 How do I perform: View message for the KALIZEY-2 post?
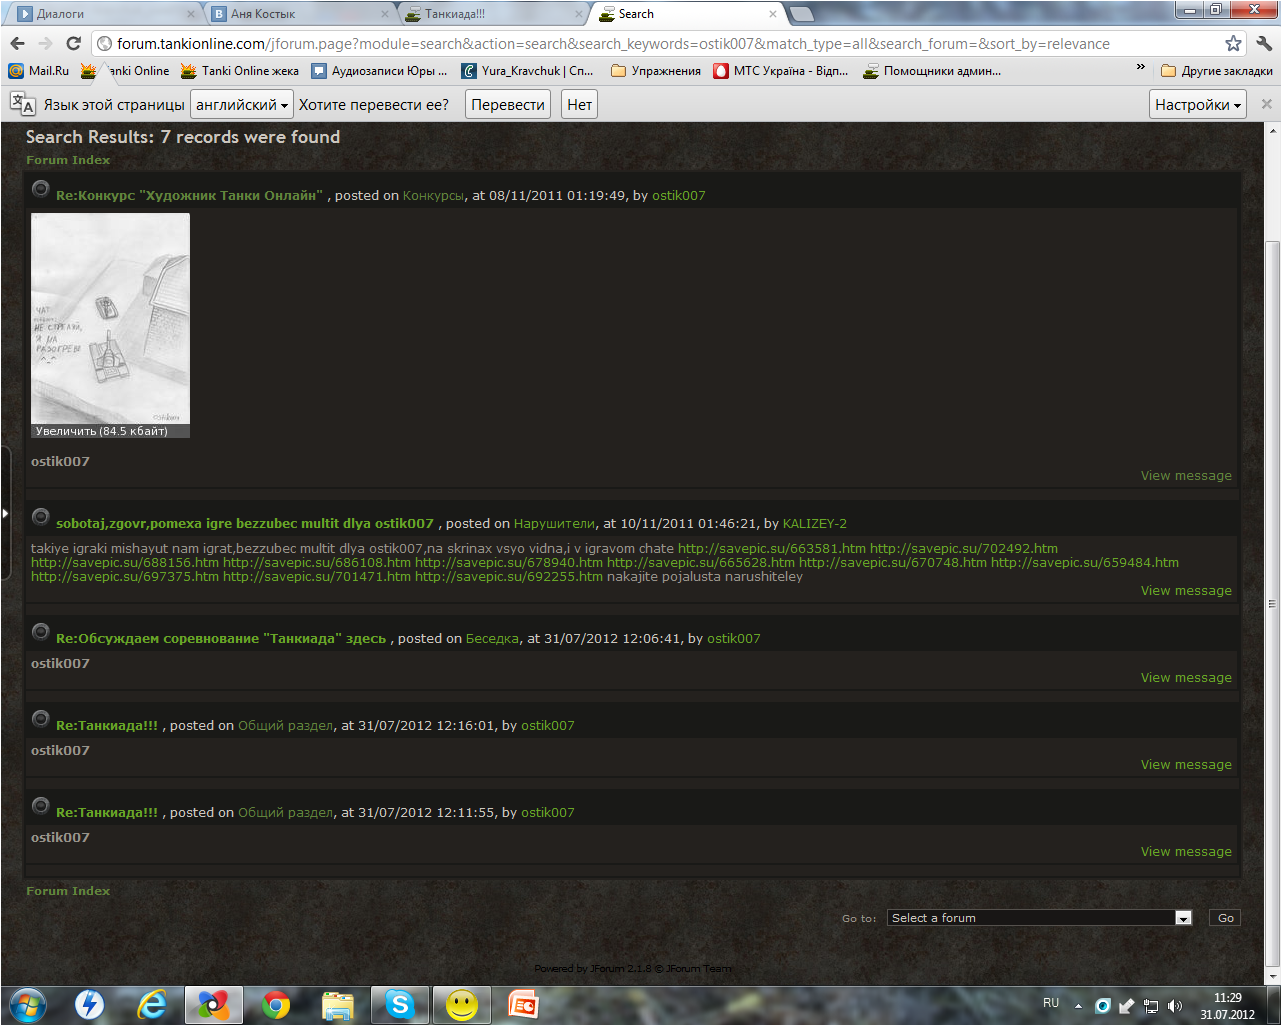[x=1186, y=591]
